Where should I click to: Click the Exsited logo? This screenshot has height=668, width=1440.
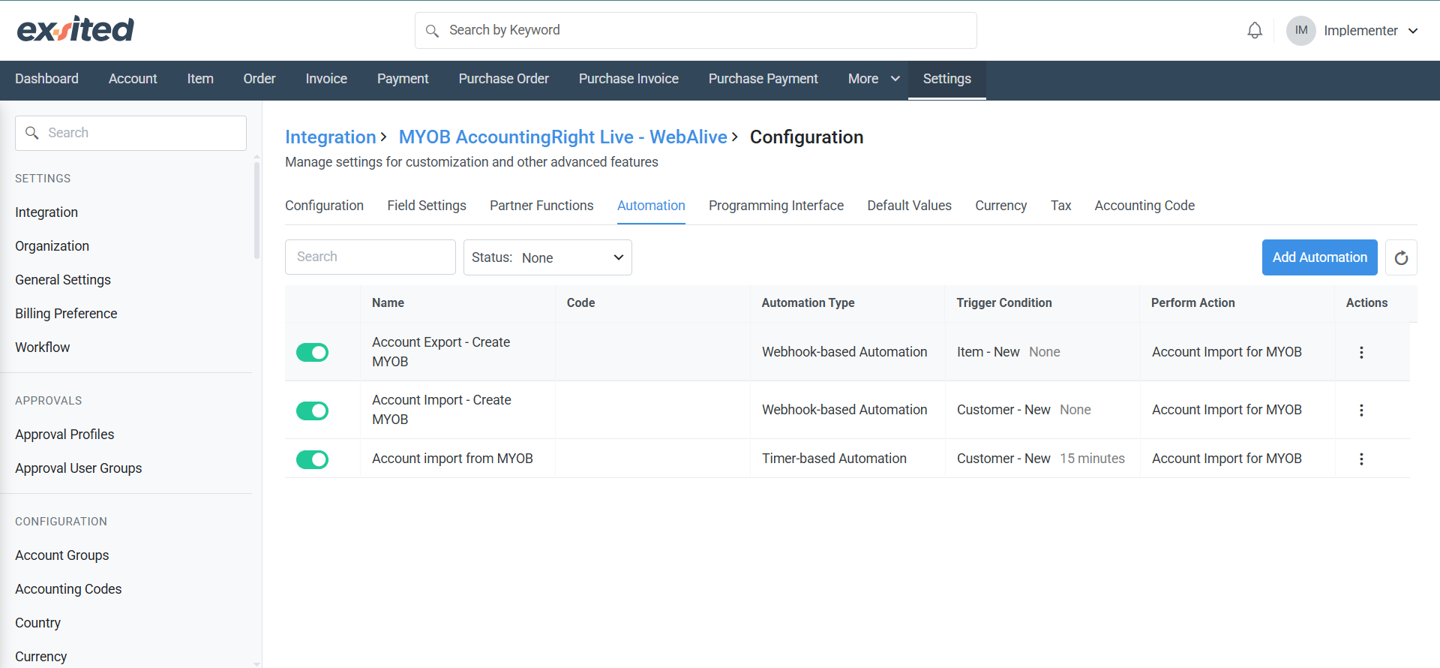coord(75,30)
